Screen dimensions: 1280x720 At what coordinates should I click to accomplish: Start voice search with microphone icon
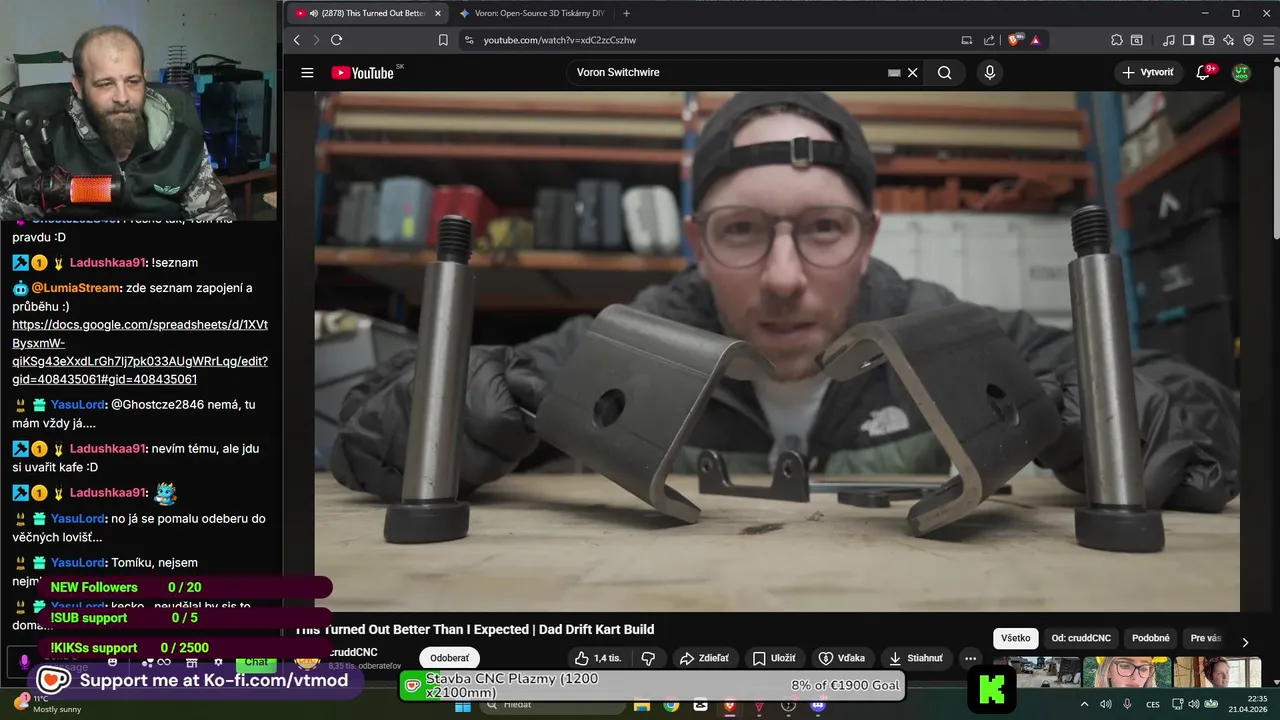(989, 72)
